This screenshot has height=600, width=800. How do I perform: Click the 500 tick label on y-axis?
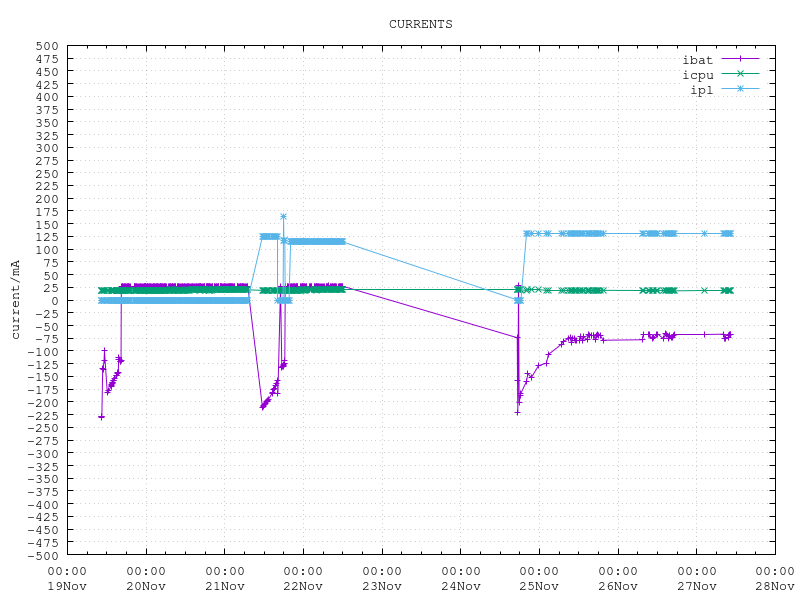[46, 46]
